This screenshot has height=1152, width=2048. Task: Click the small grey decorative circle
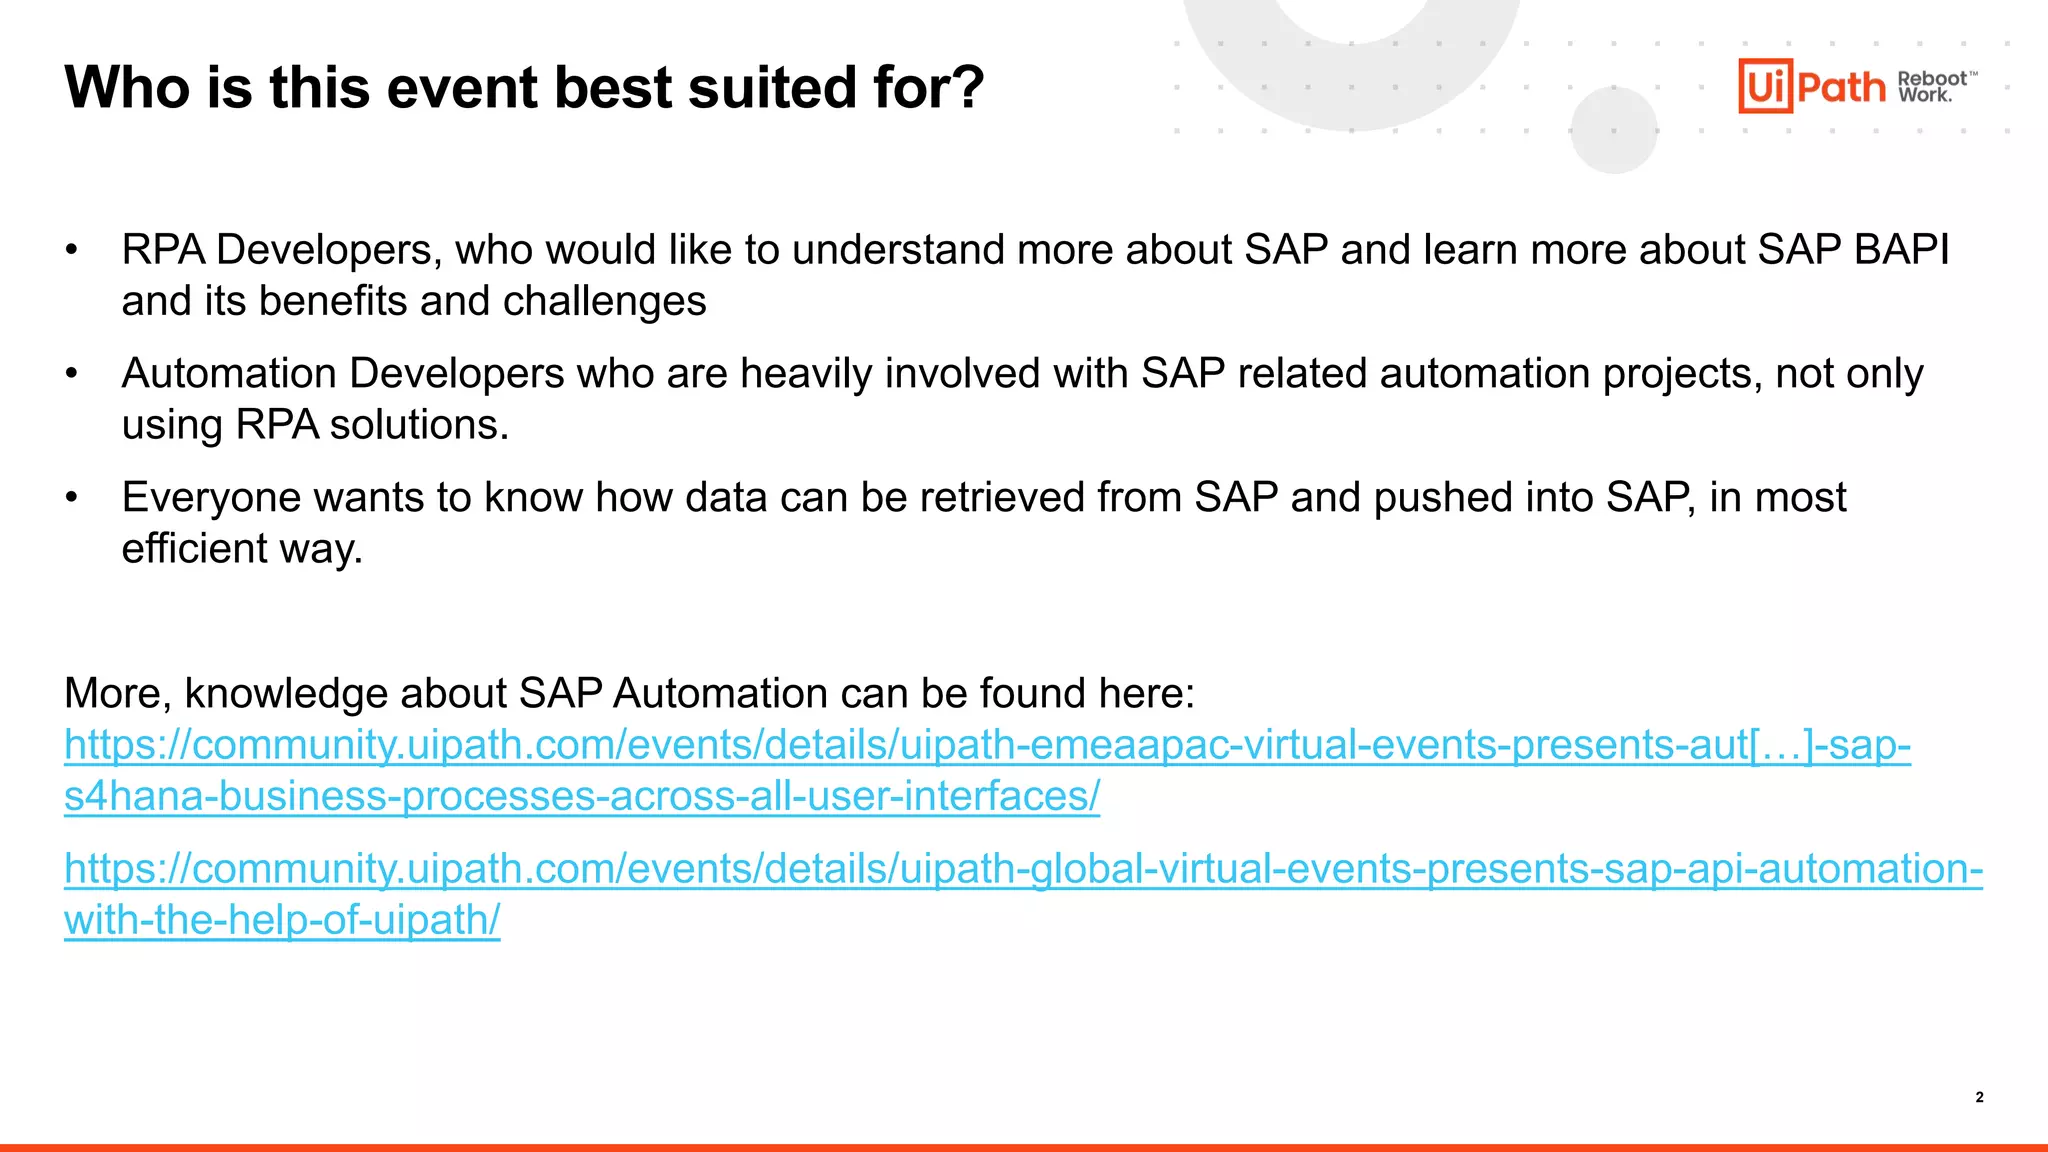pyautogui.click(x=1613, y=130)
